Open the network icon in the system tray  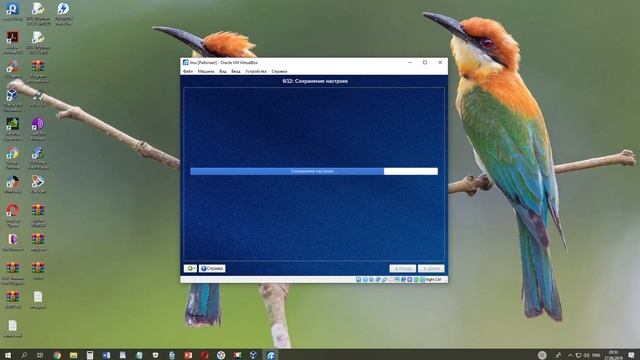[578, 355]
